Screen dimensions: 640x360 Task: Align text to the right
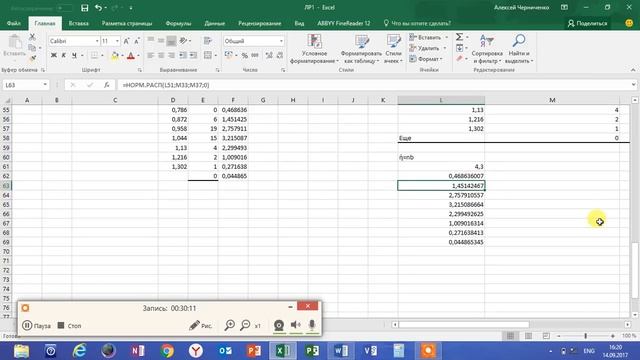(x=171, y=55)
